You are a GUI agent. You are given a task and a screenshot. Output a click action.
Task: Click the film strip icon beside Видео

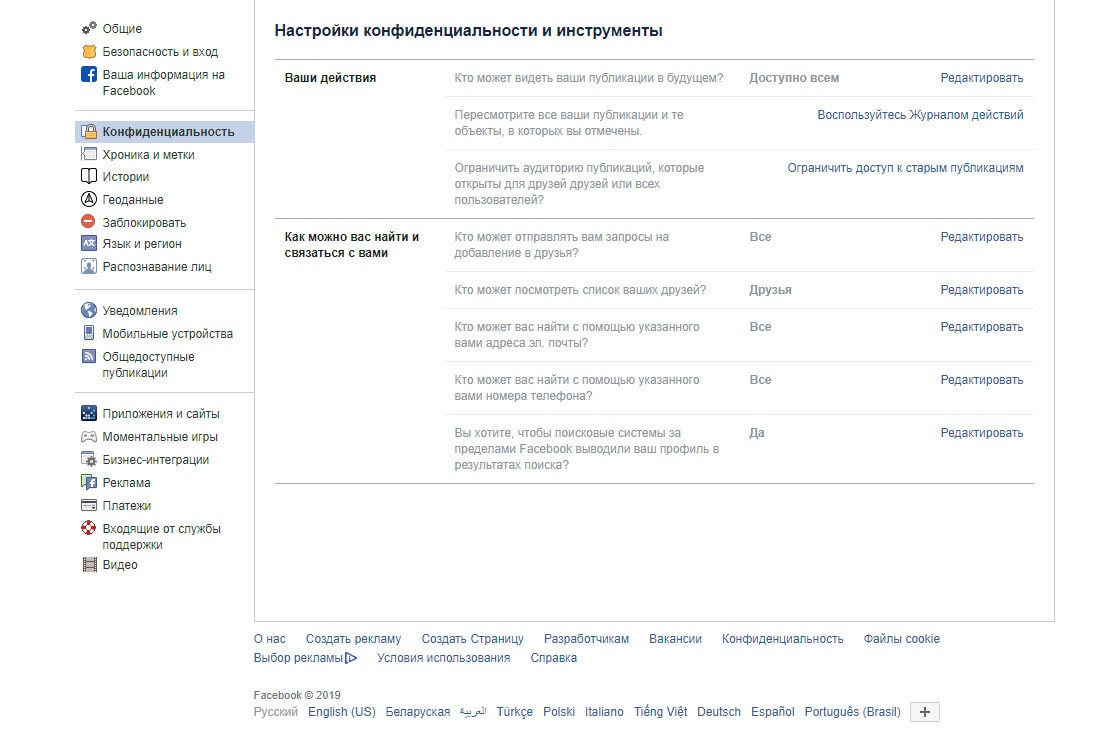point(89,565)
